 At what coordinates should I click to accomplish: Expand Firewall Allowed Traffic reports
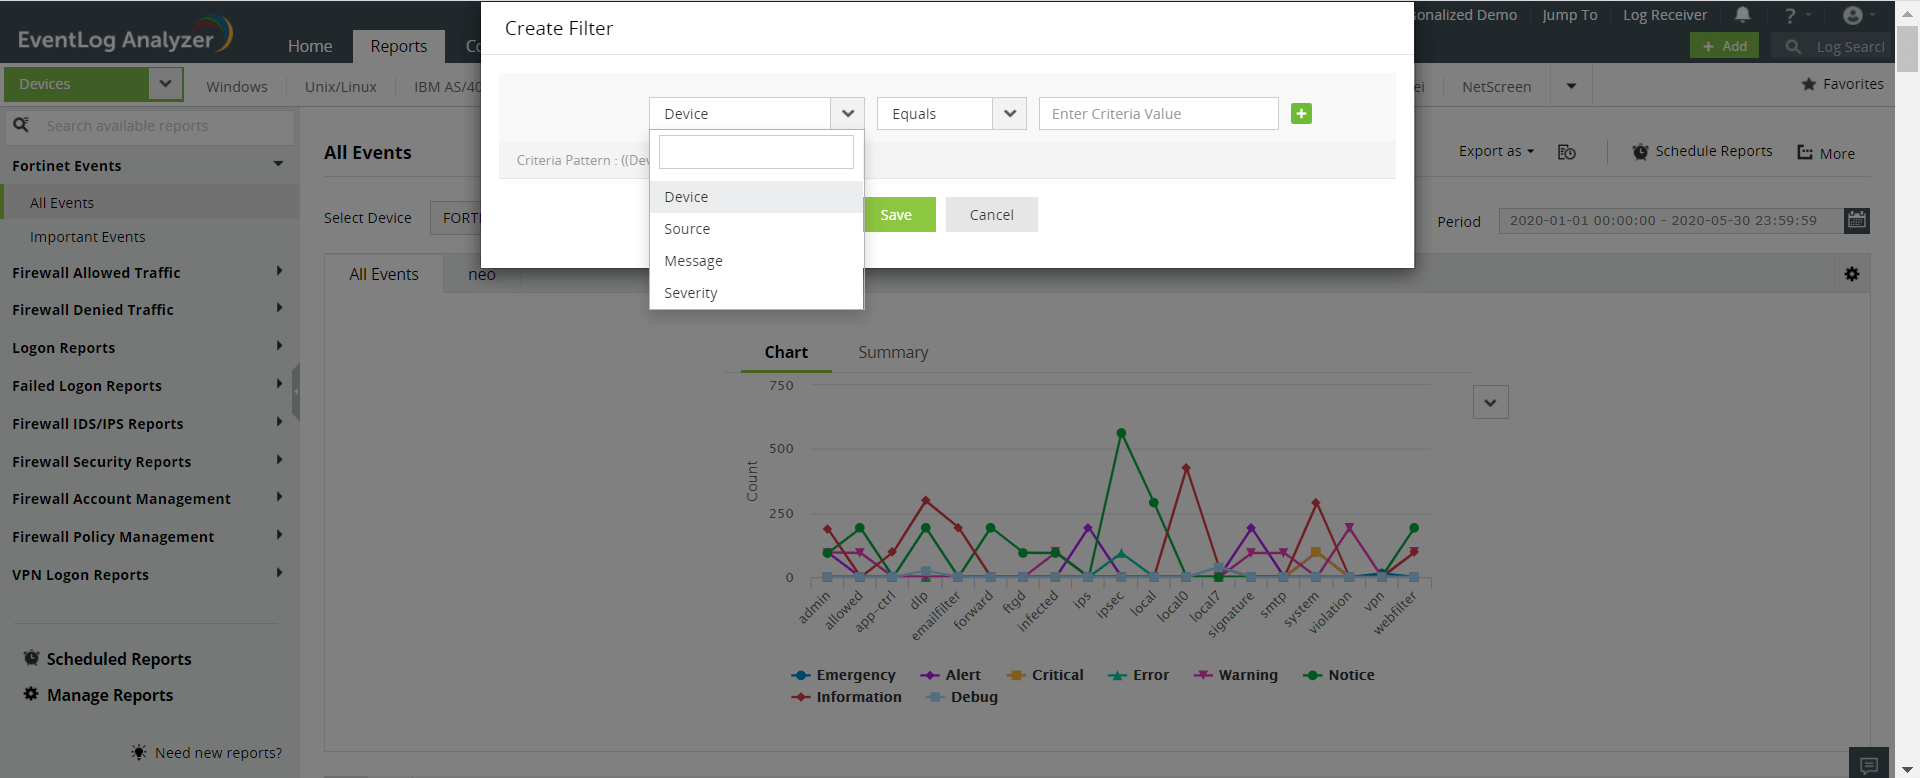[x=279, y=271]
